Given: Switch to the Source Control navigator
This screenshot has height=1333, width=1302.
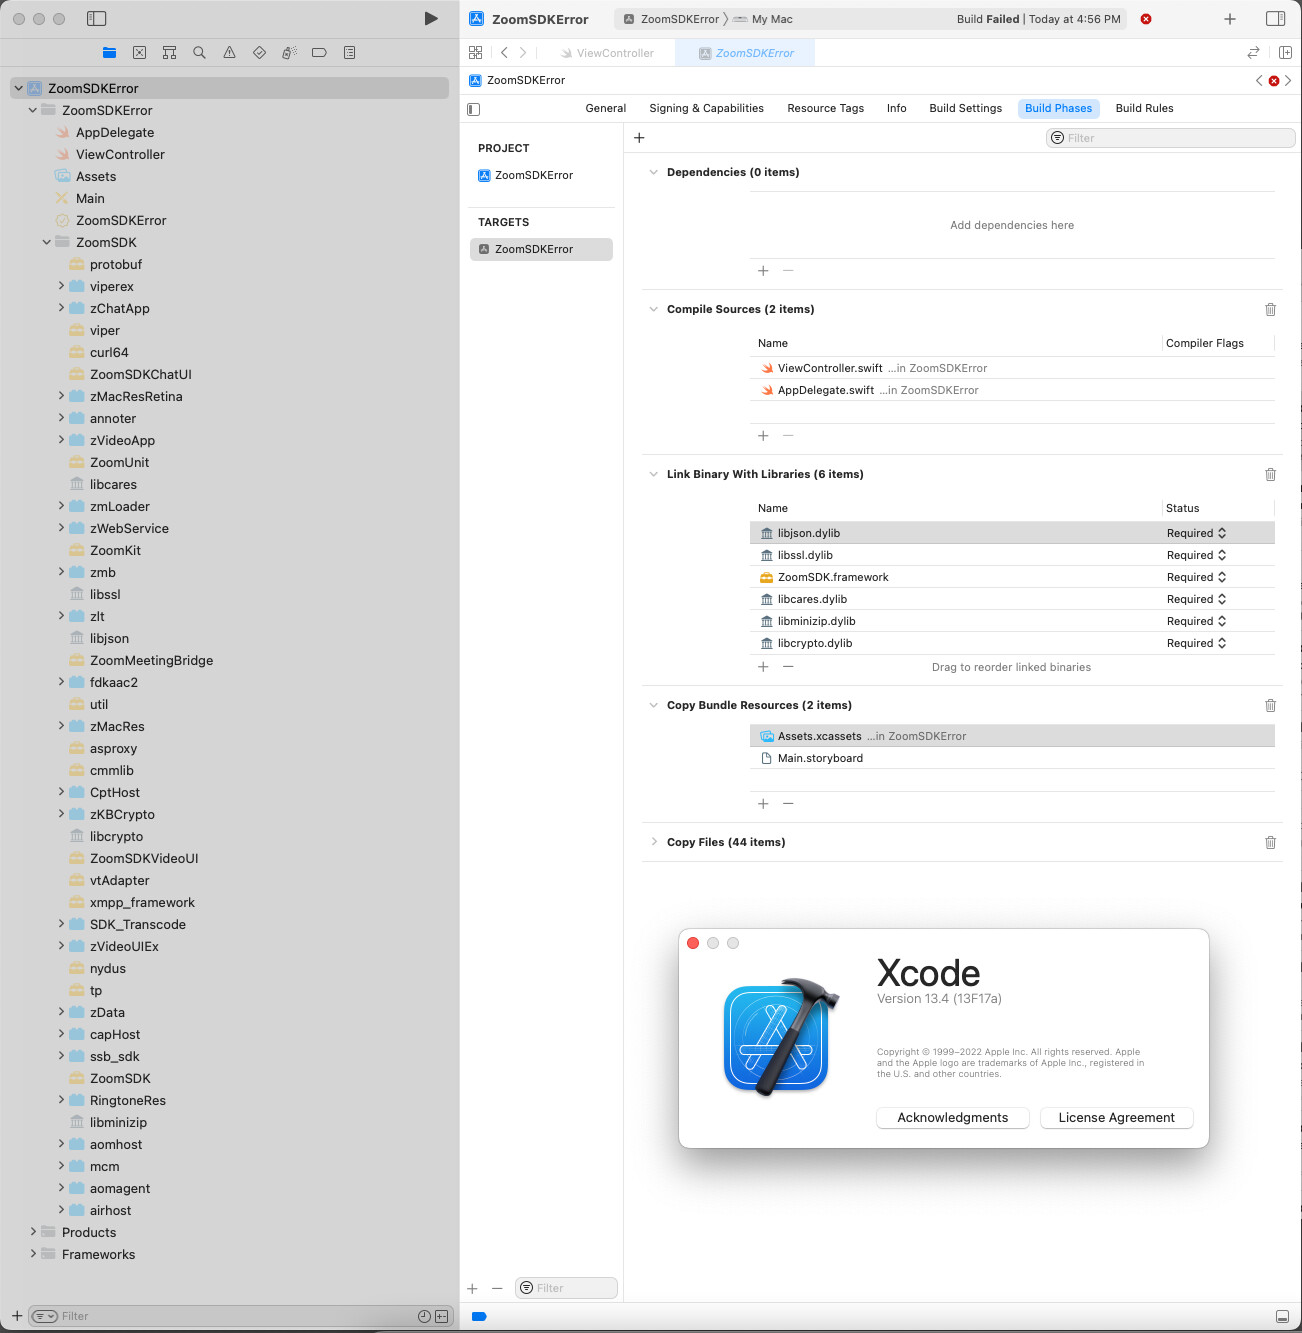Looking at the screenshot, I should click(140, 53).
